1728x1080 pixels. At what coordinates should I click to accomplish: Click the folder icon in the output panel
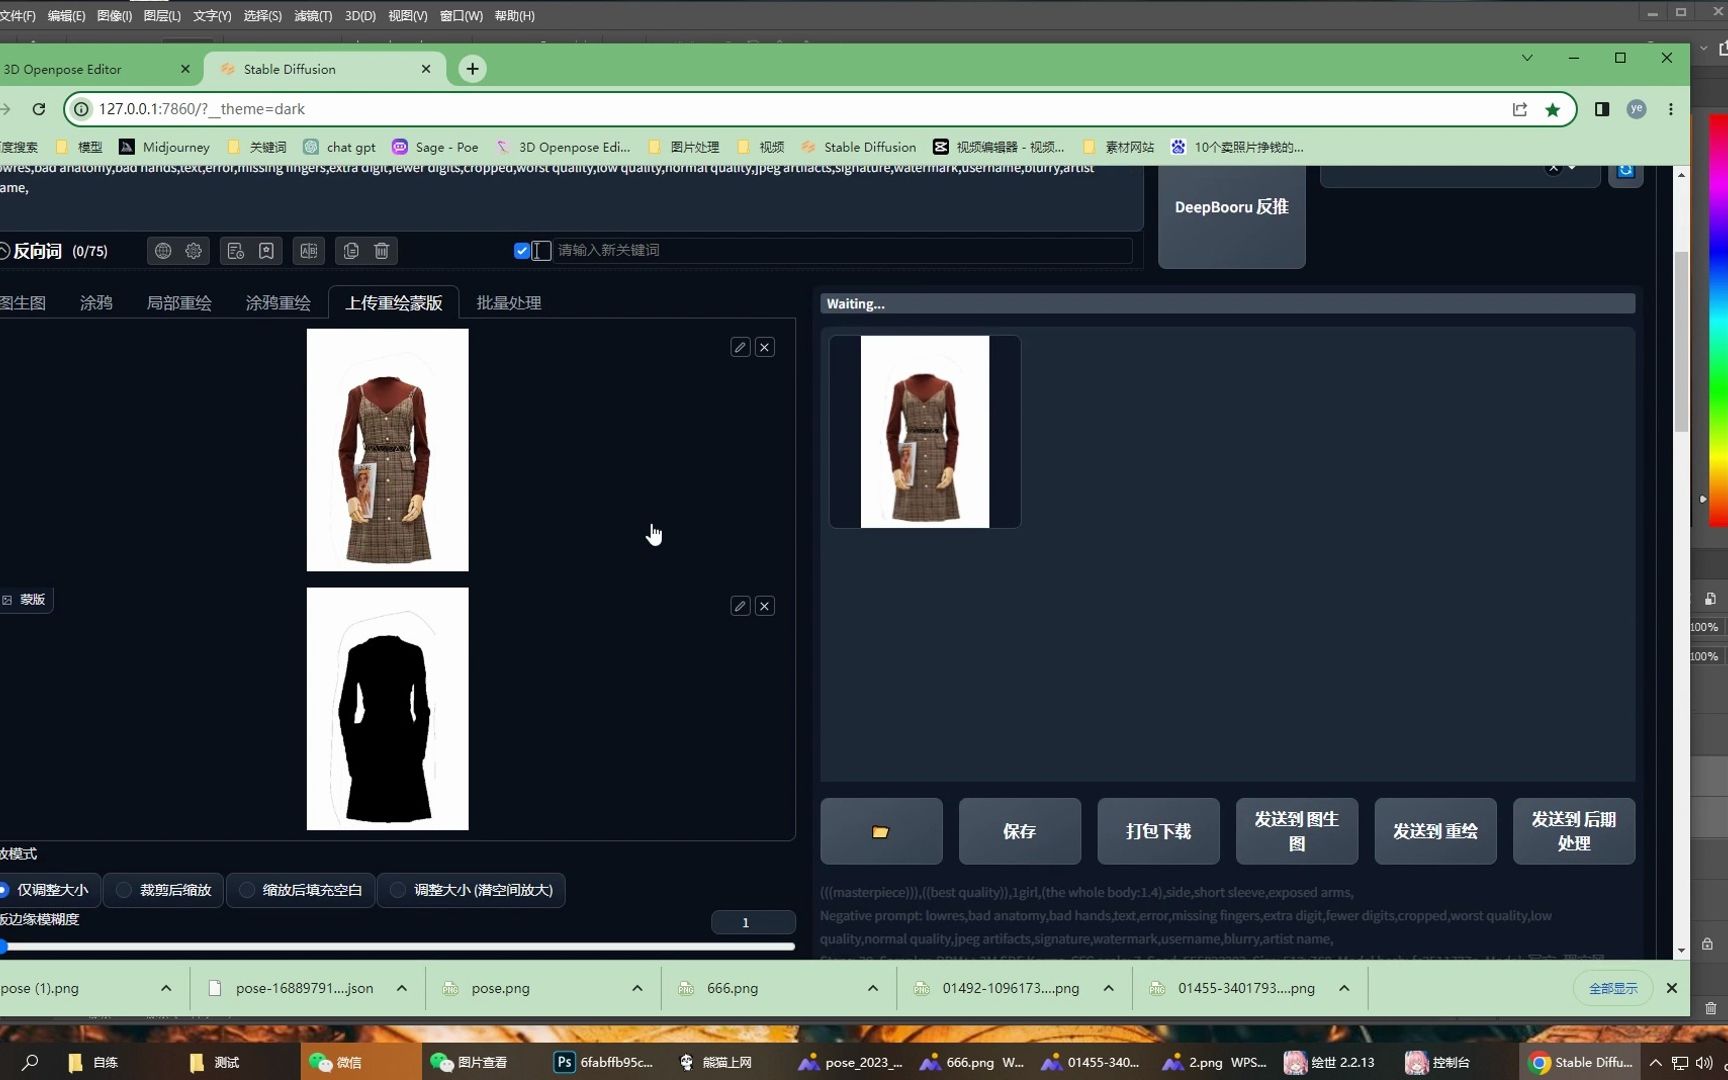coord(879,831)
